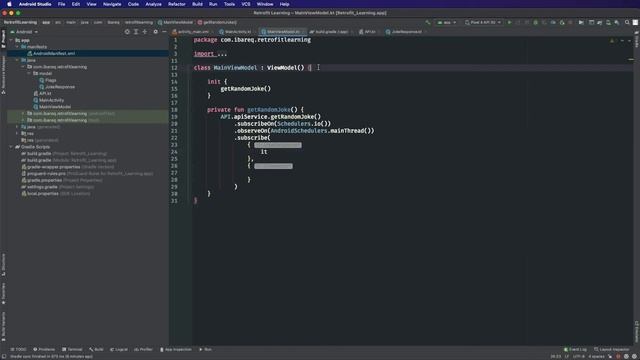Screen dimensions: 640x360
Task: Click the folded lambda hint on line 26
Action: [x=273, y=166]
